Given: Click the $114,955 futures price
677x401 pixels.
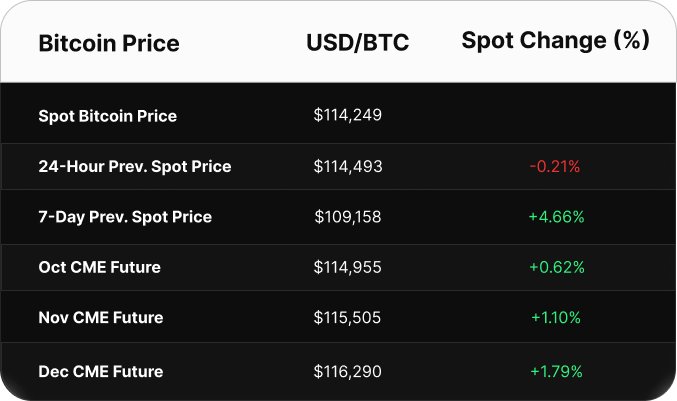Looking at the screenshot, I should pos(348,267).
